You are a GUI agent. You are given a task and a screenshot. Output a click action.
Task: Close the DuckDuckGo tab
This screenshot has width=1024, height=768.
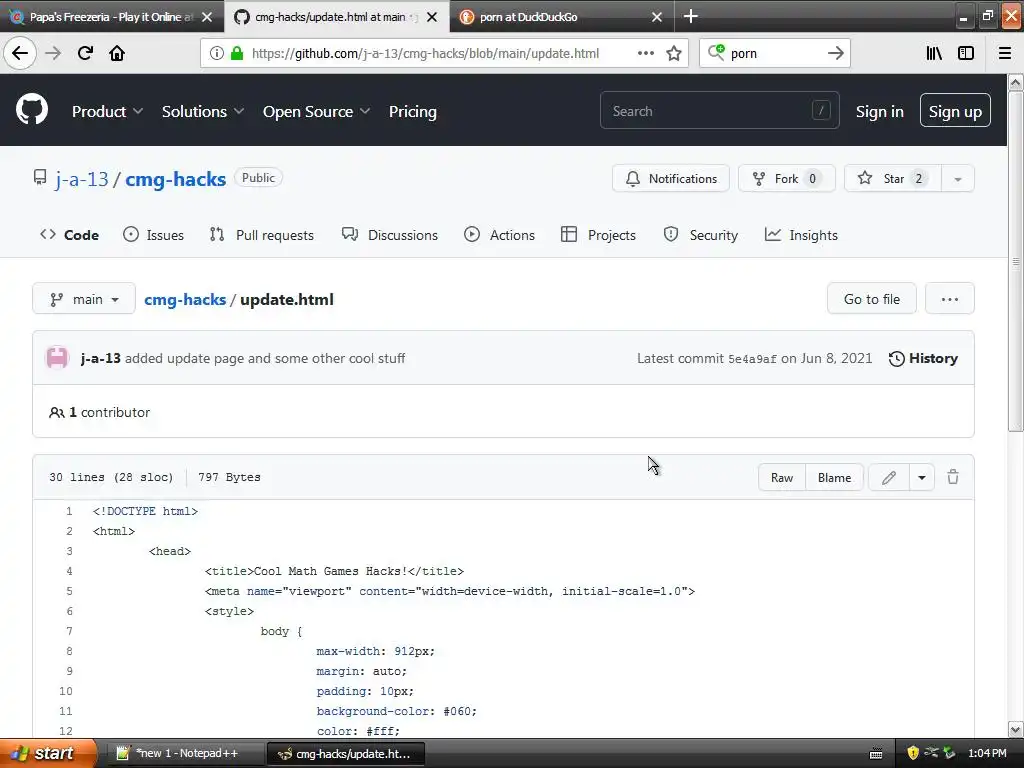coord(657,17)
